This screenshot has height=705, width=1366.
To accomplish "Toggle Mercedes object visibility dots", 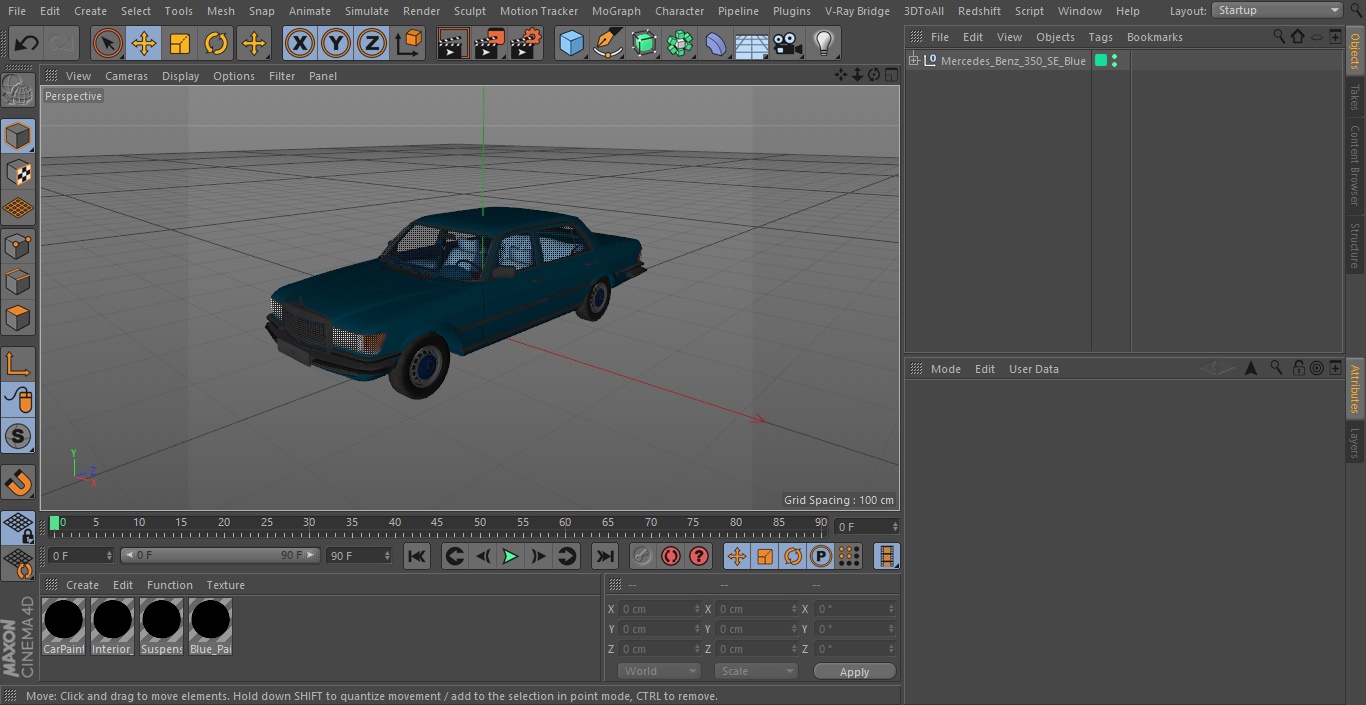I will coord(1115,61).
